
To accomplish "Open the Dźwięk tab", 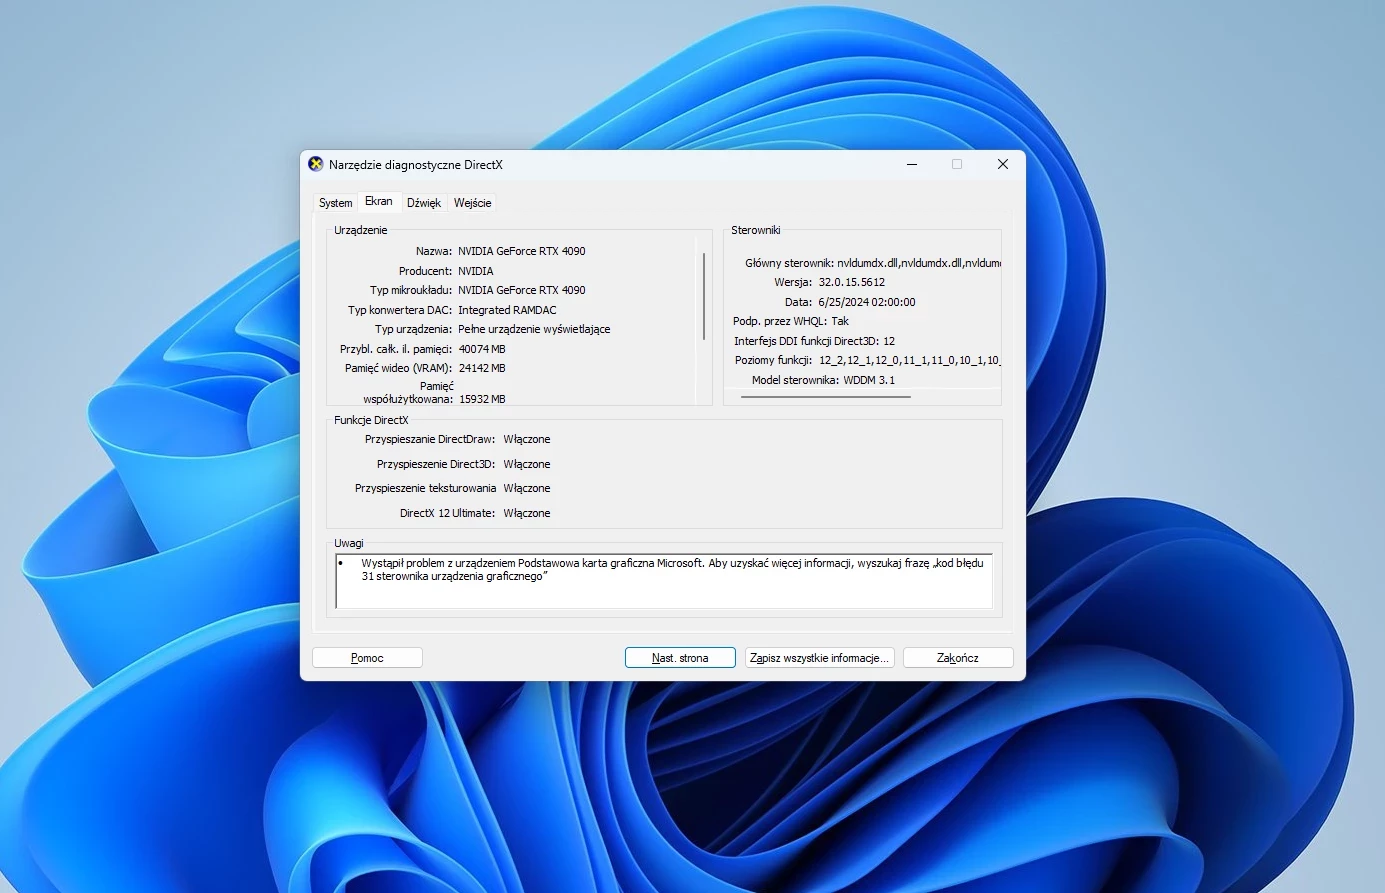I will coord(424,203).
